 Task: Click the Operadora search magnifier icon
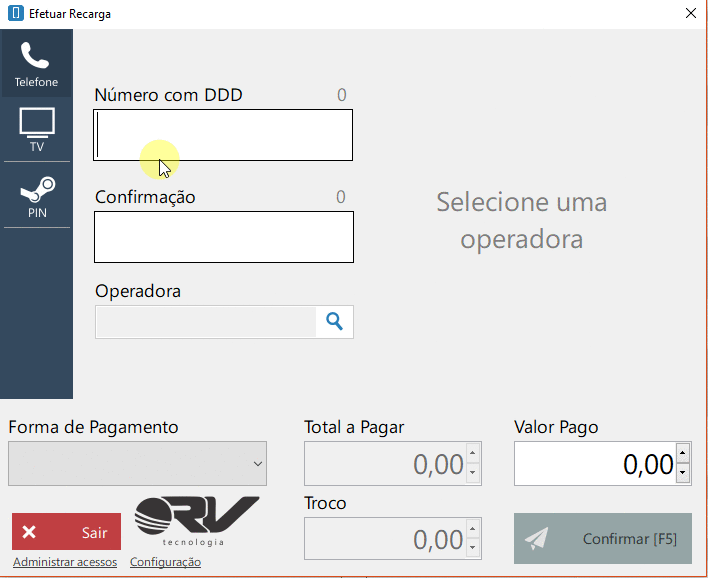pos(335,322)
